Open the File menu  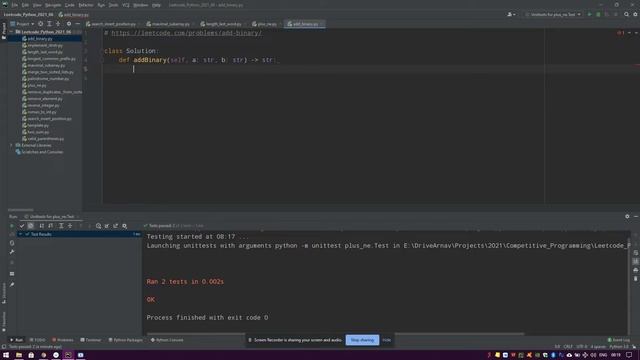[x=15, y=5]
